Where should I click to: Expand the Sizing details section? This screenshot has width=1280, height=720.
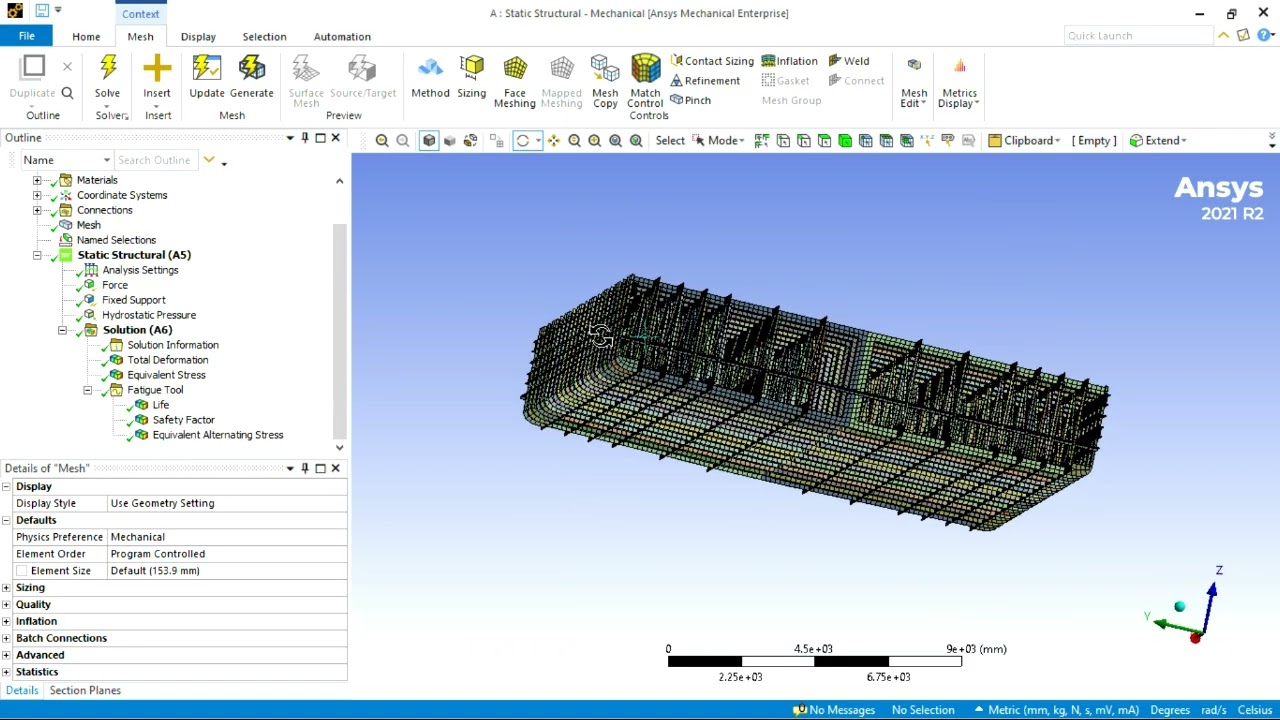tap(6, 588)
